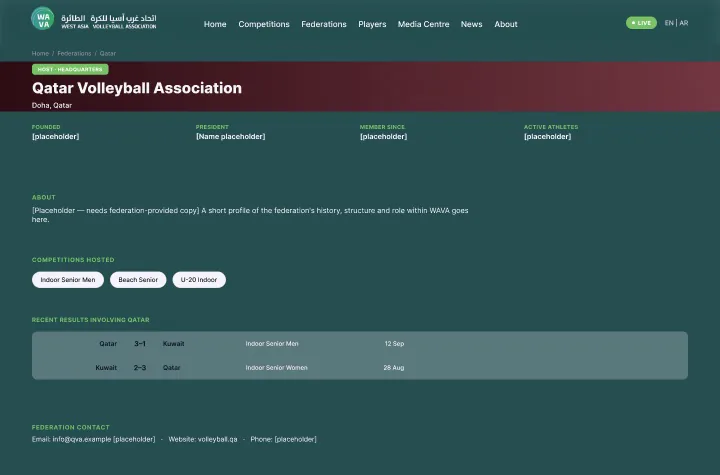
Task: Click the green LIVE button
Action: point(641,23)
